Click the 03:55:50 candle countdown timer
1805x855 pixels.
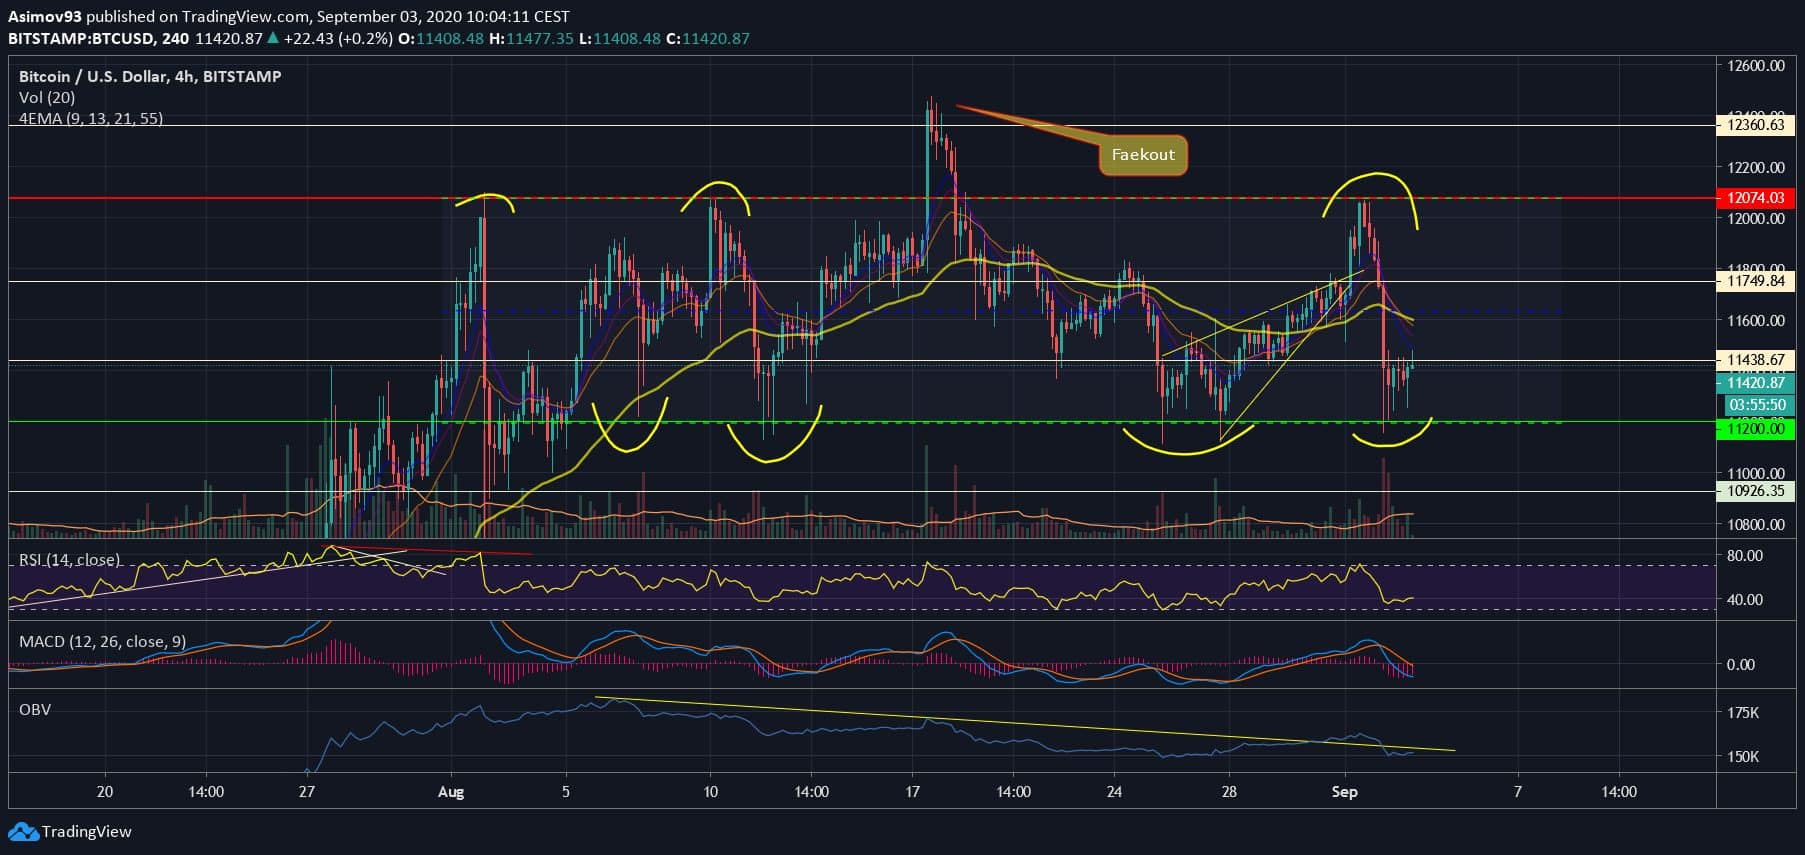point(1756,405)
